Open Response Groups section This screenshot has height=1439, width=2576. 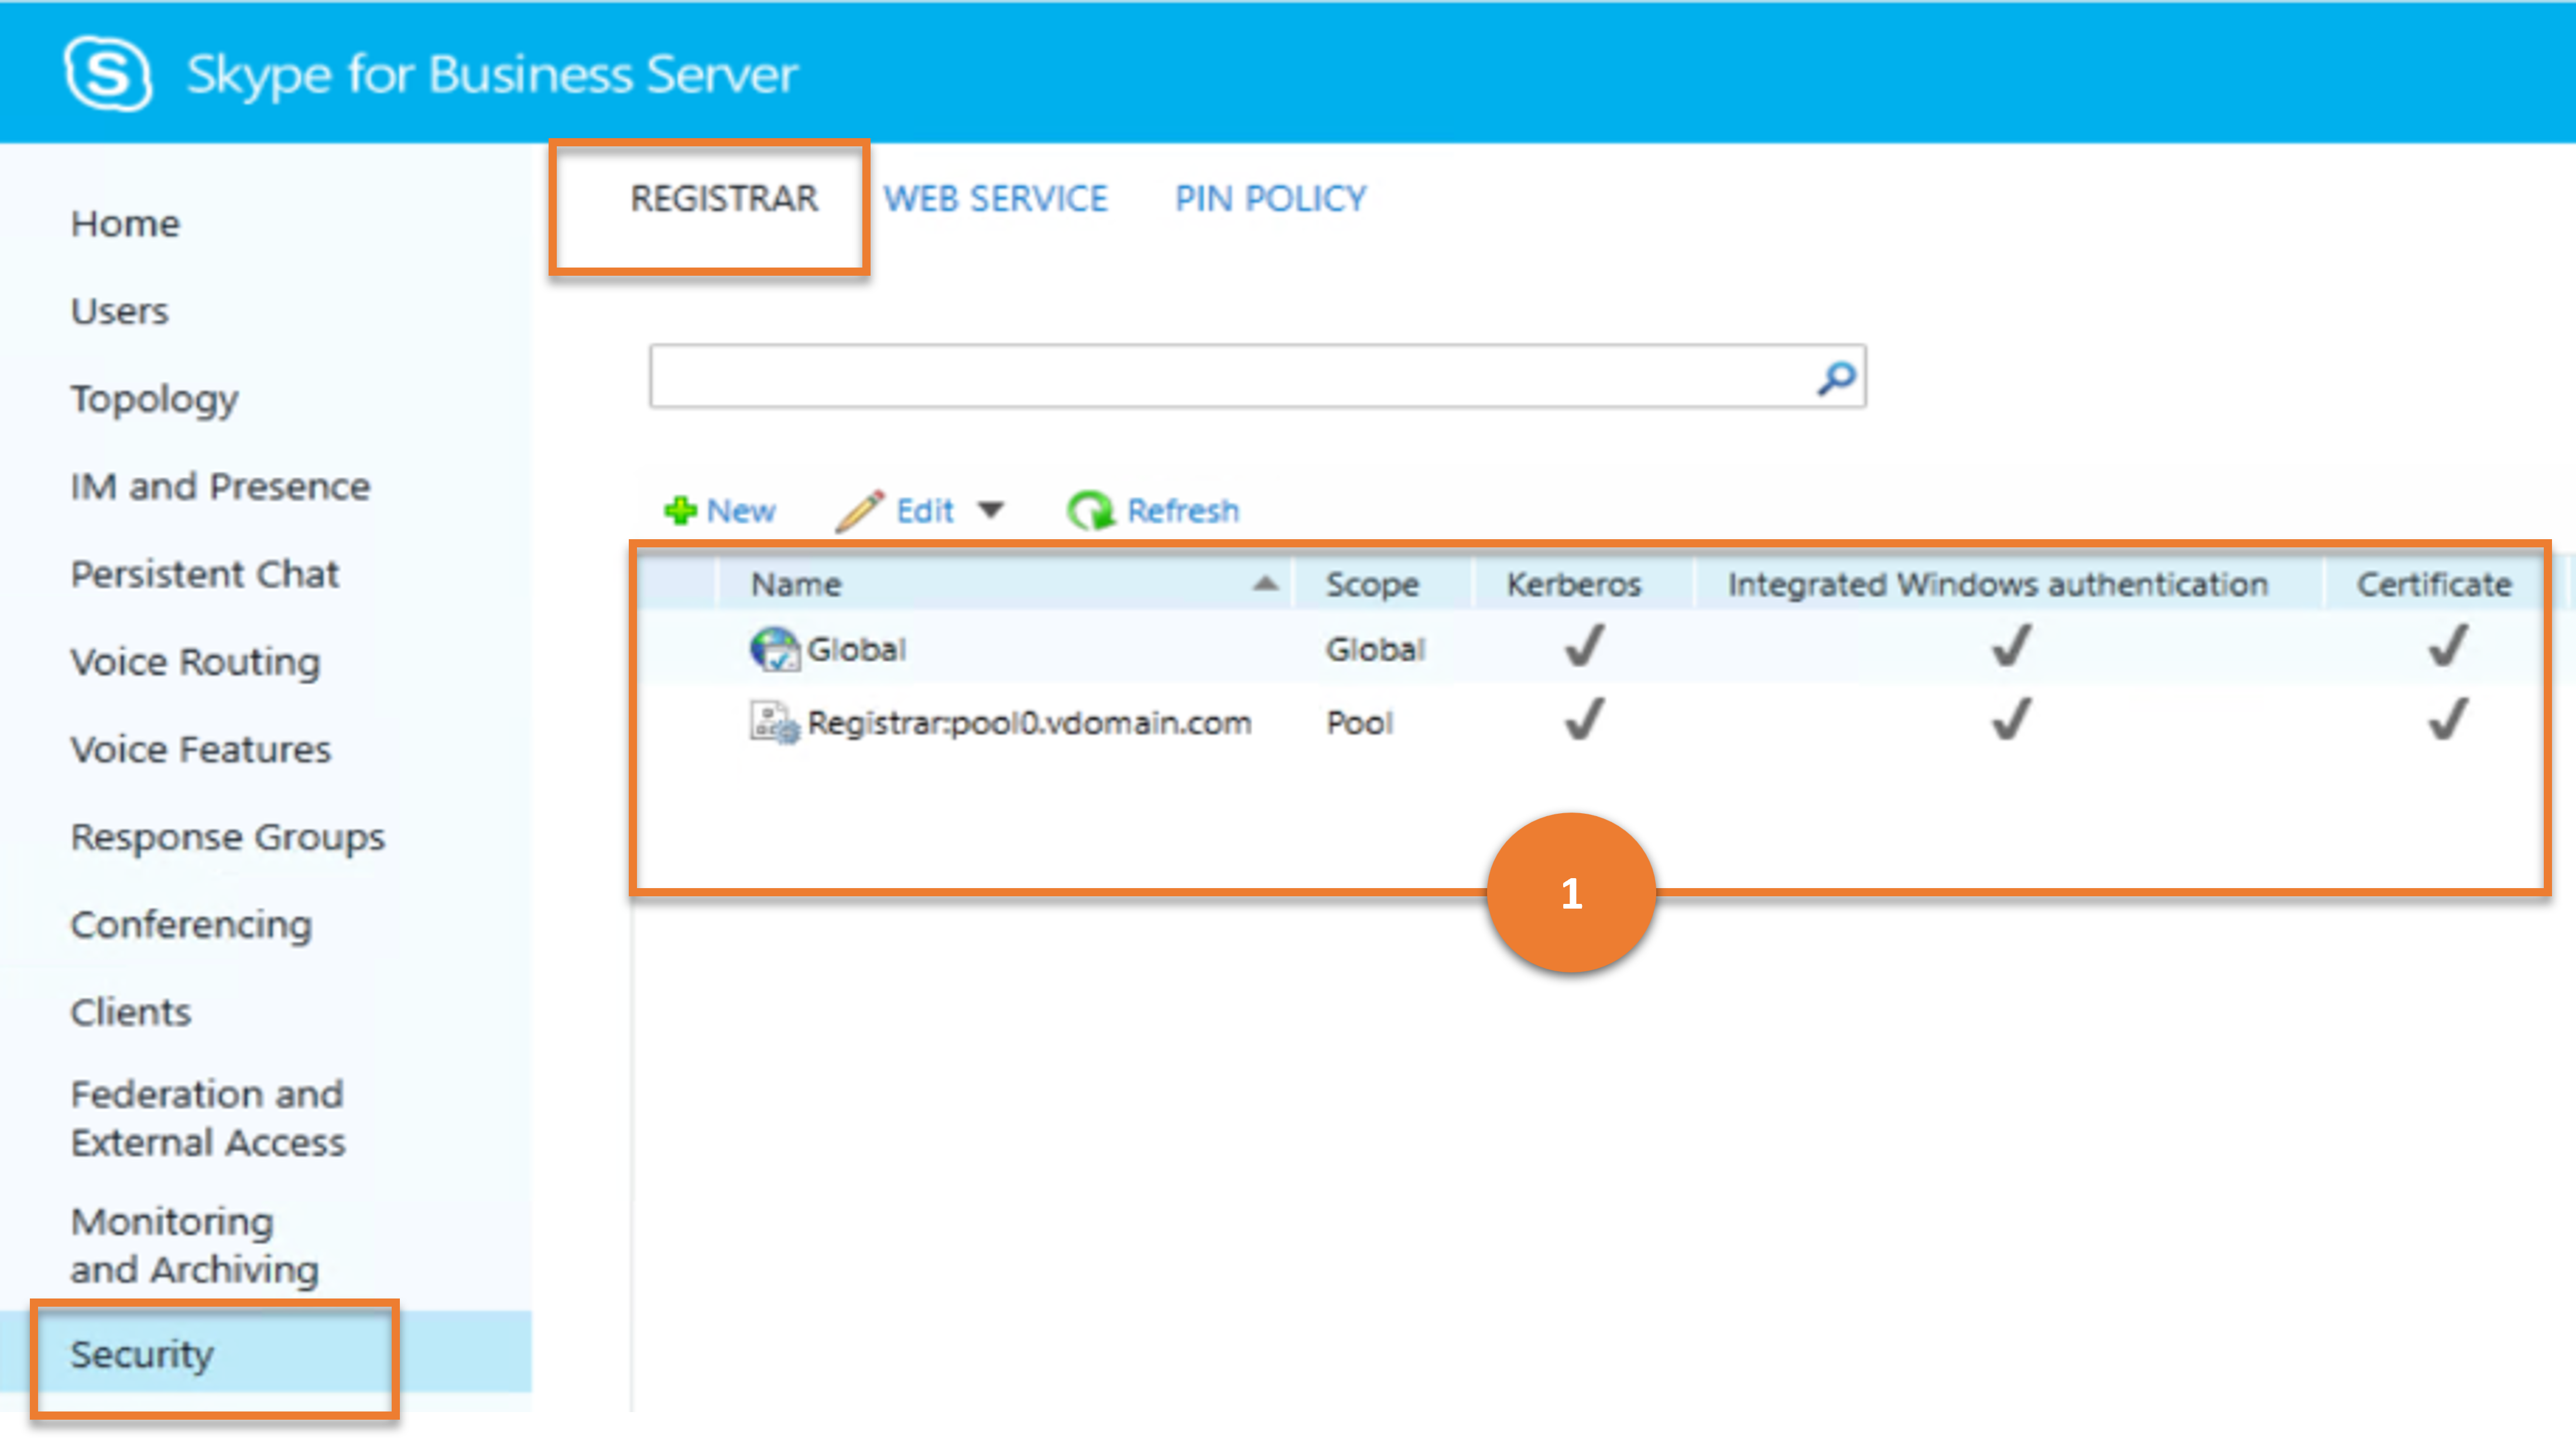(227, 837)
